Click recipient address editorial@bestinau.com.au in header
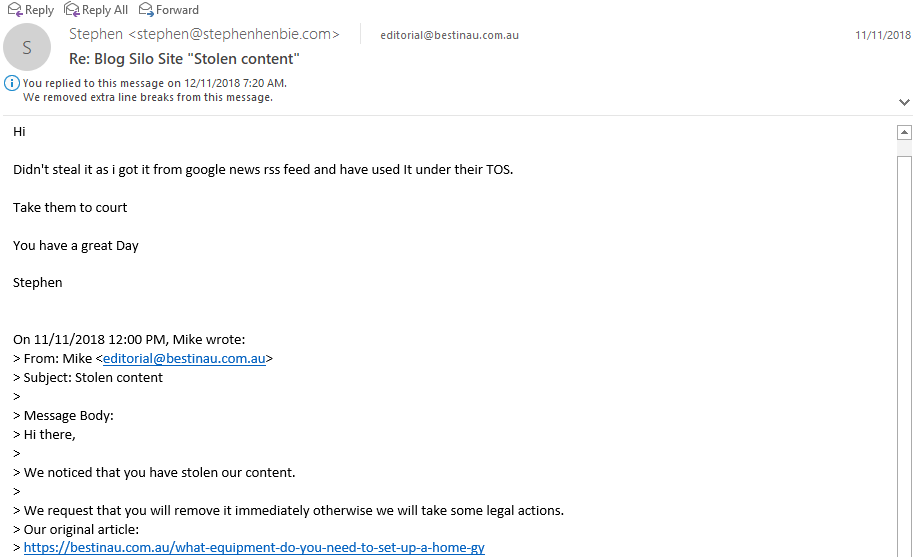Image resolution: width=916 pixels, height=557 pixels. pyautogui.click(x=449, y=35)
